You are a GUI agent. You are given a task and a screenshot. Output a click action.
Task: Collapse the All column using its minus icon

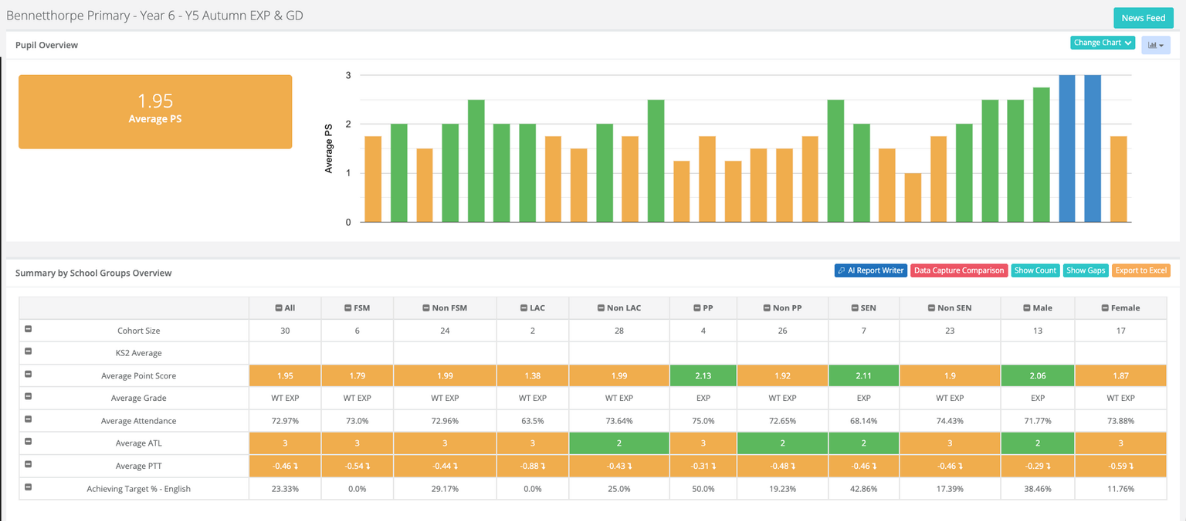pos(279,308)
